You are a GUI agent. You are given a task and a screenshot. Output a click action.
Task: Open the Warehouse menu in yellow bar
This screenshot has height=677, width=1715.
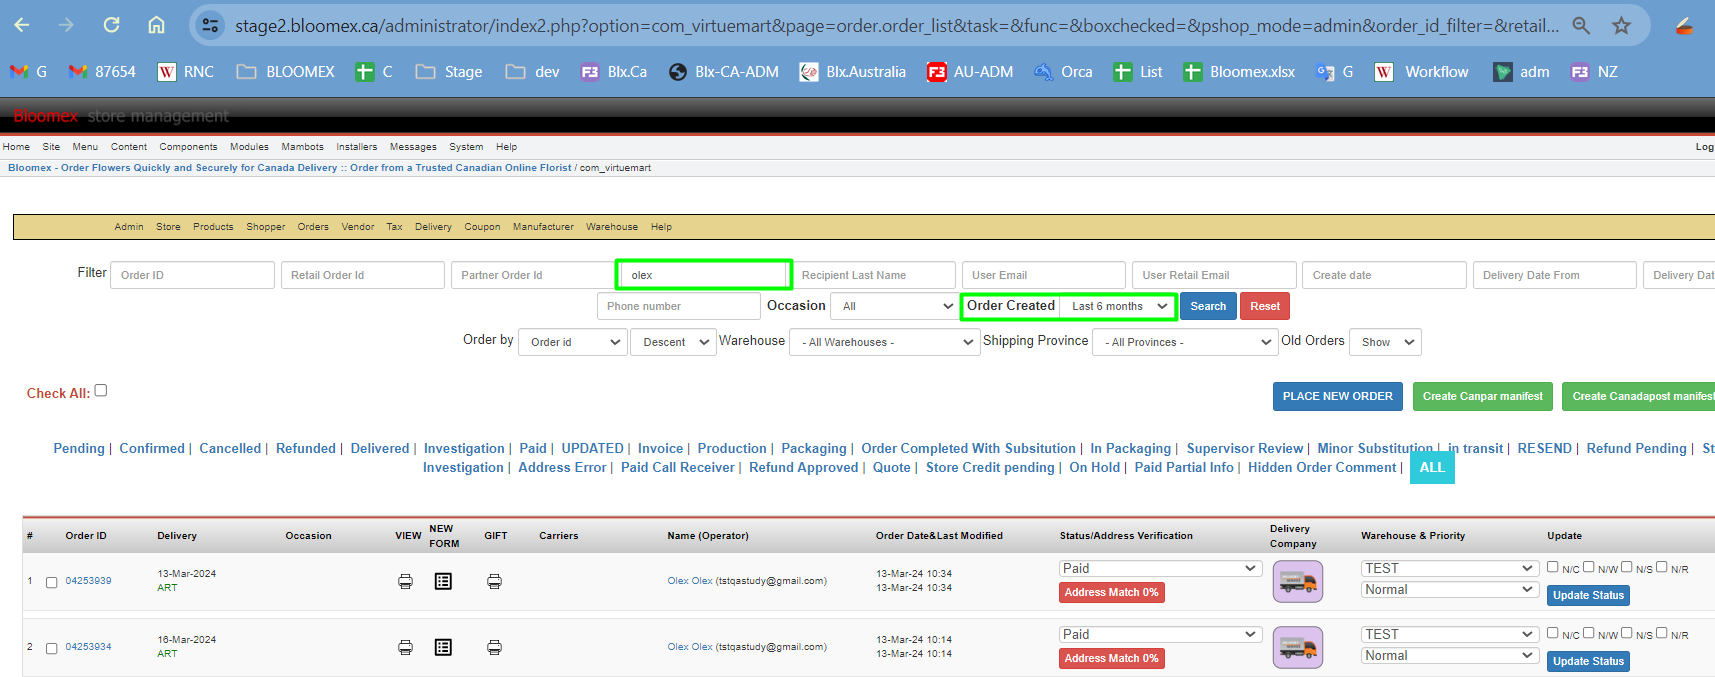pos(612,227)
